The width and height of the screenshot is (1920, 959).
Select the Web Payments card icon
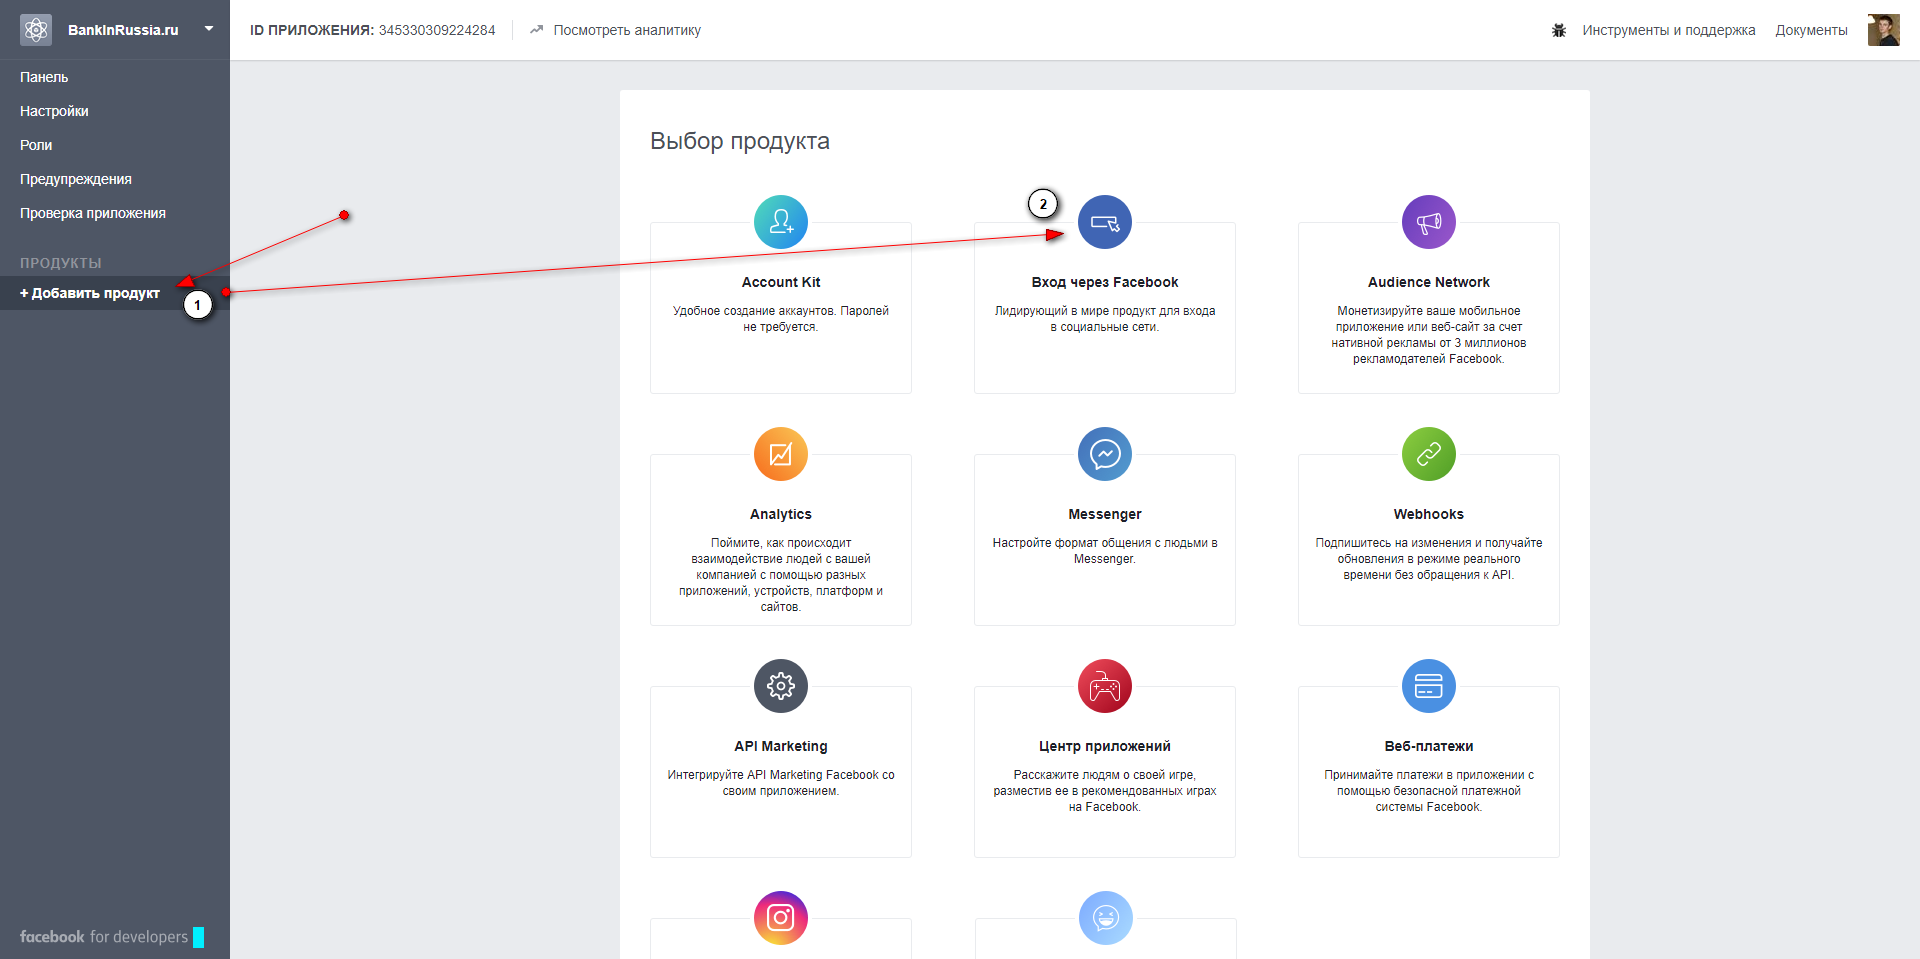tap(1429, 686)
